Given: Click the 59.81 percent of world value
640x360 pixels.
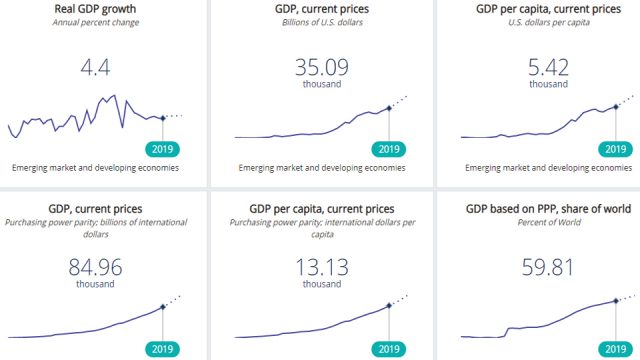Looking at the screenshot, I should click(548, 267).
